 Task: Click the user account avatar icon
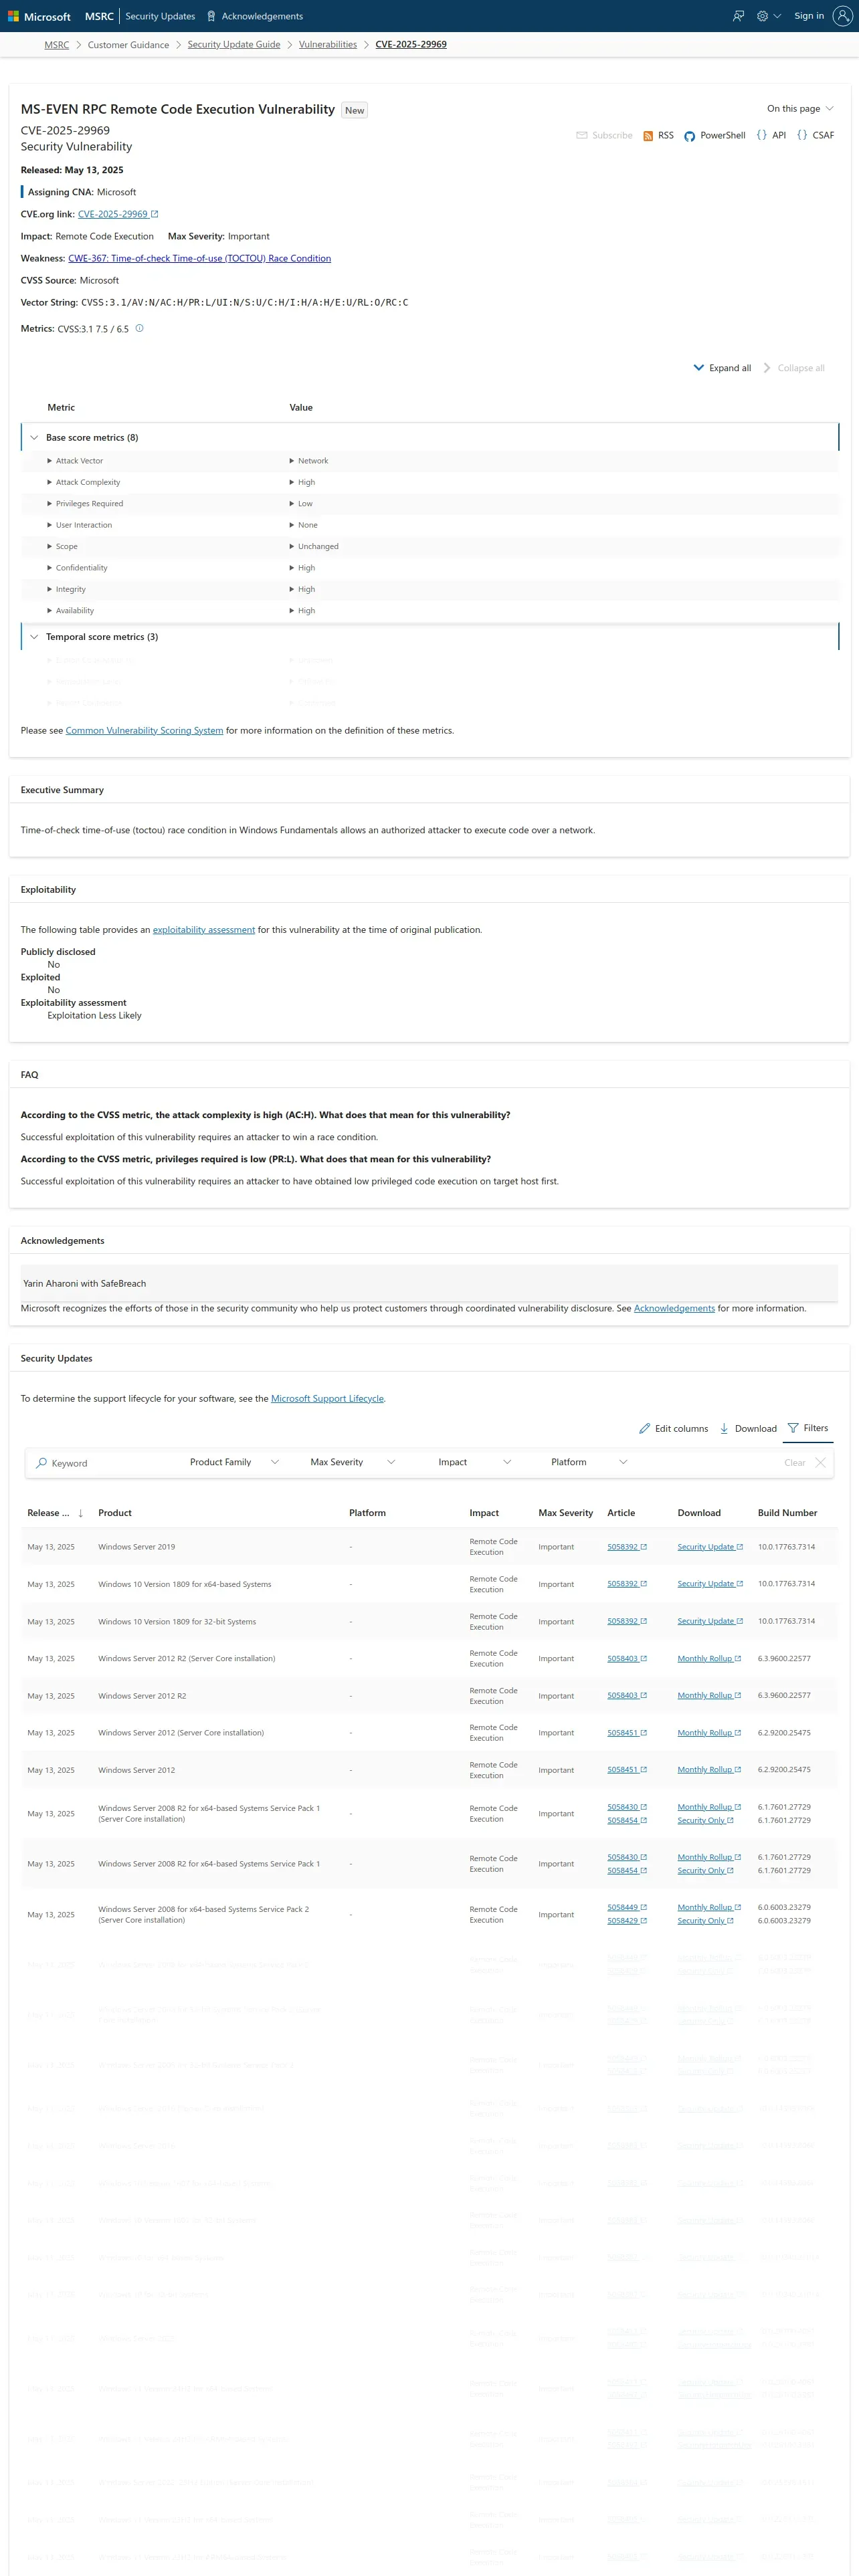(x=842, y=16)
